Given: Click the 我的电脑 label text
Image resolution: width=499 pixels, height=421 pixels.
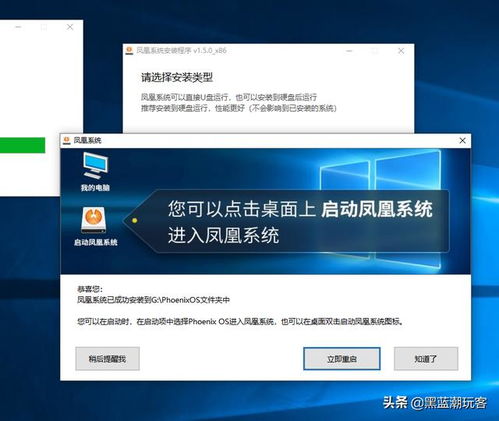Looking at the screenshot, I should (x=95, y=188).
